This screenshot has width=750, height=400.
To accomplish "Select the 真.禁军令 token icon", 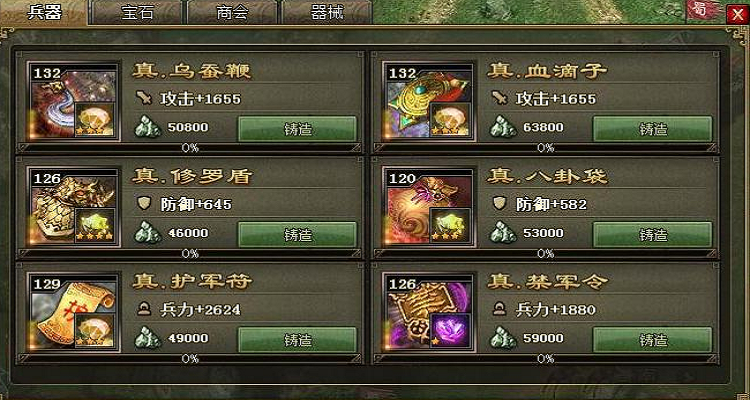I will (x=429, y=312).
